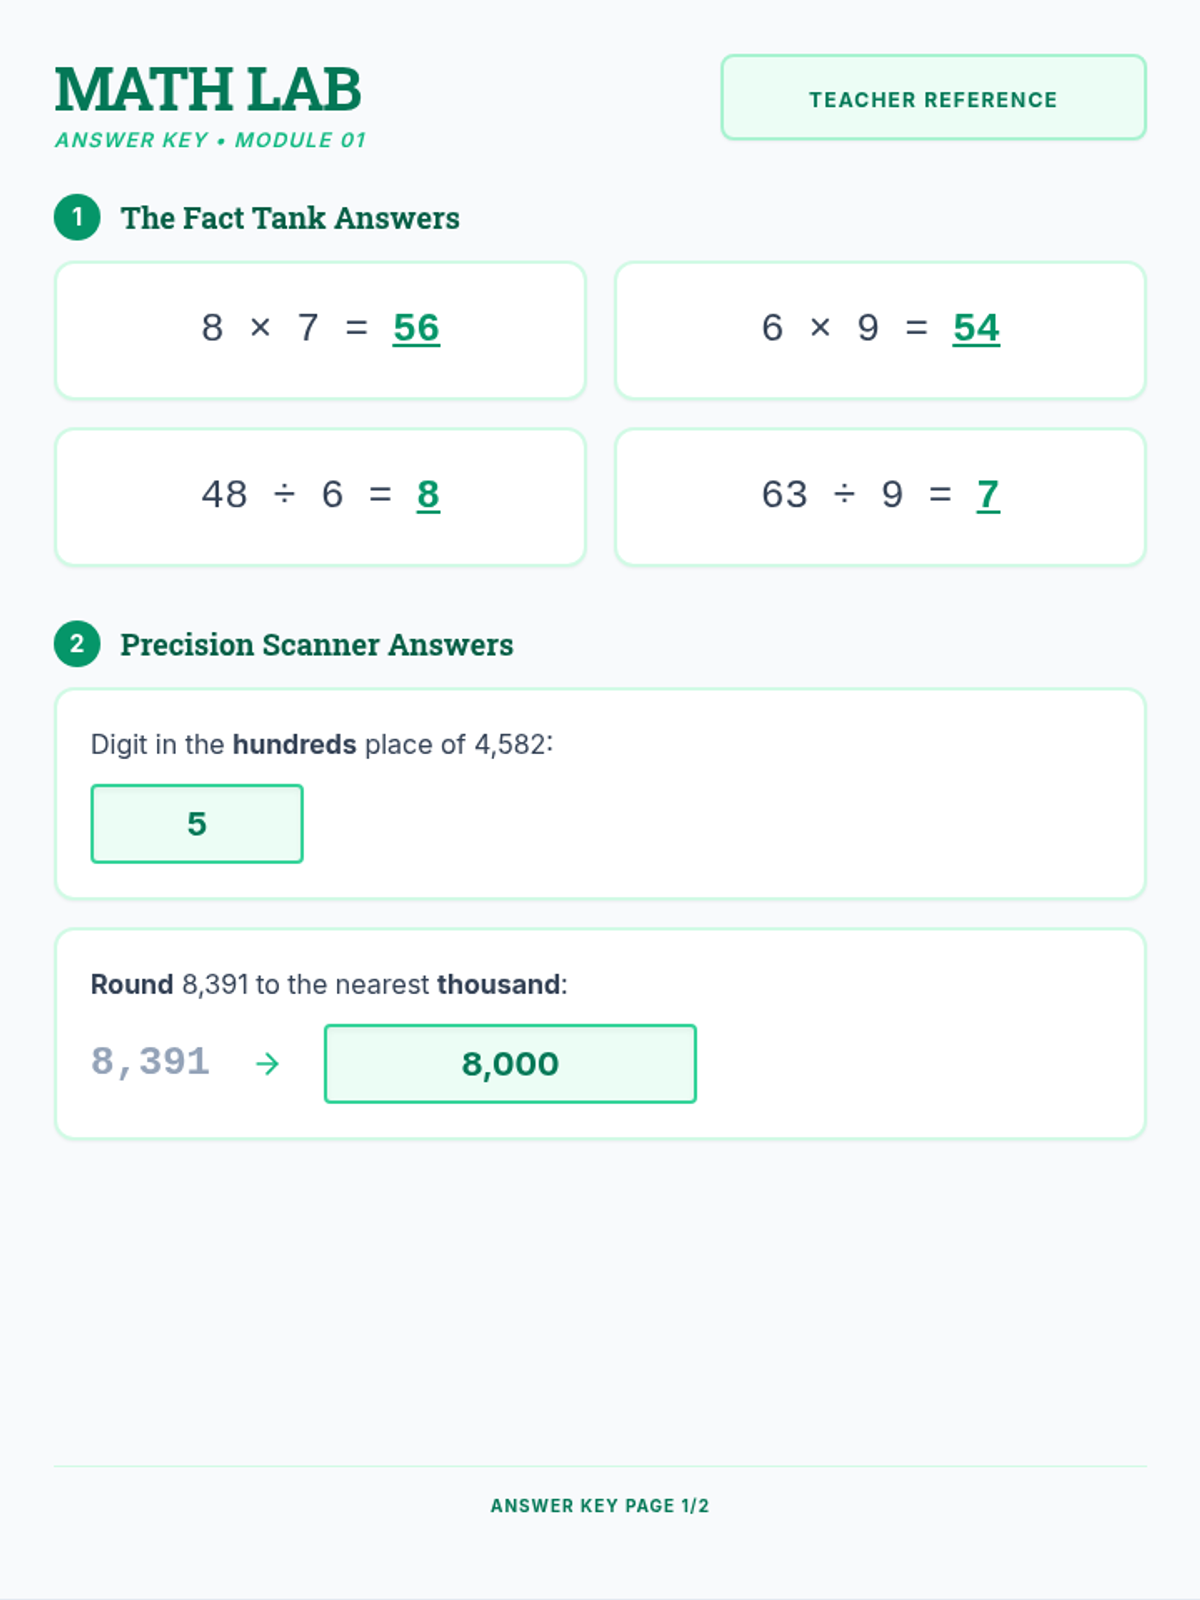Click the section 1 number circle
This screenshot has width=1200, height=1600.
[77, 217]
